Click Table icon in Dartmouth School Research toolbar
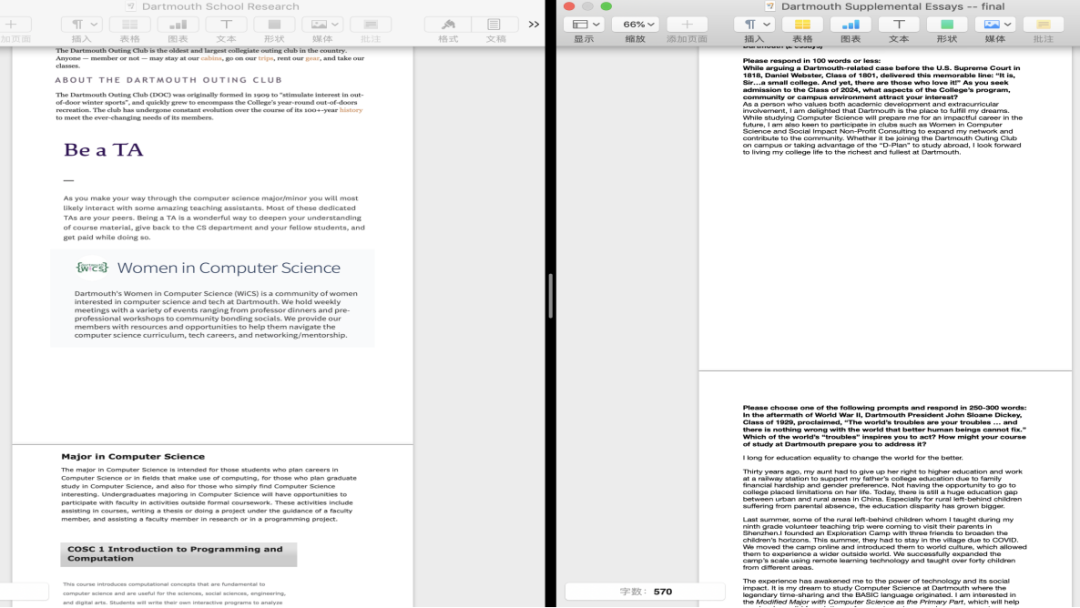Image resolution: width=1080 pixels, height=608 pixels. coord(130,25)
